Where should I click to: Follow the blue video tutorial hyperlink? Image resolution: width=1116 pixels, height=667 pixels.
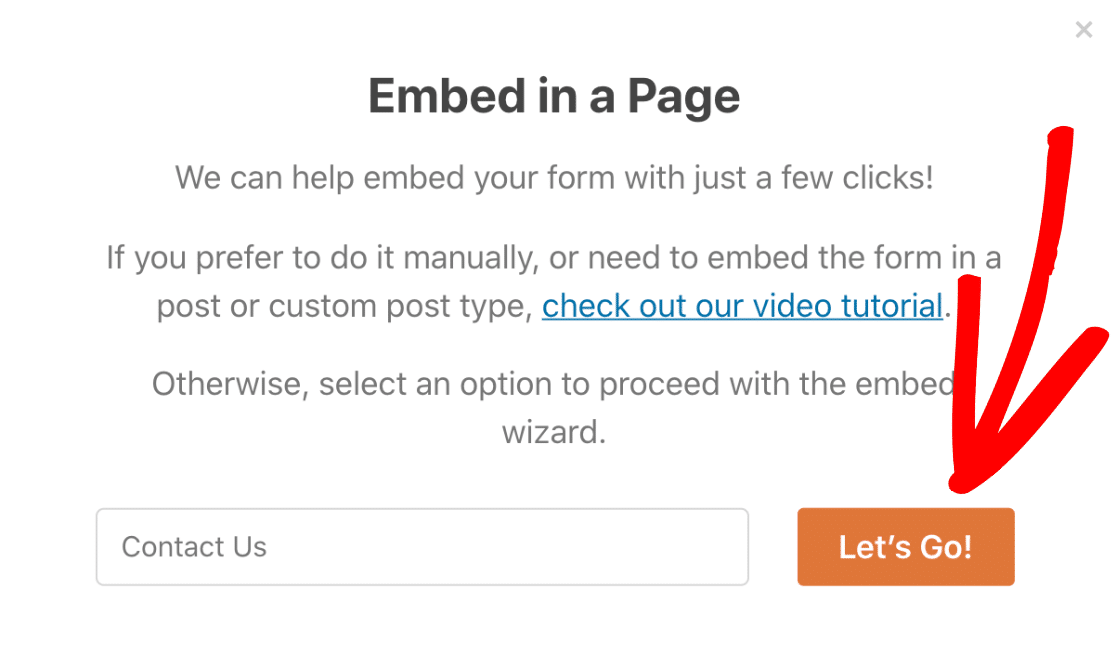pyautogui.click(x=742, y=306)
